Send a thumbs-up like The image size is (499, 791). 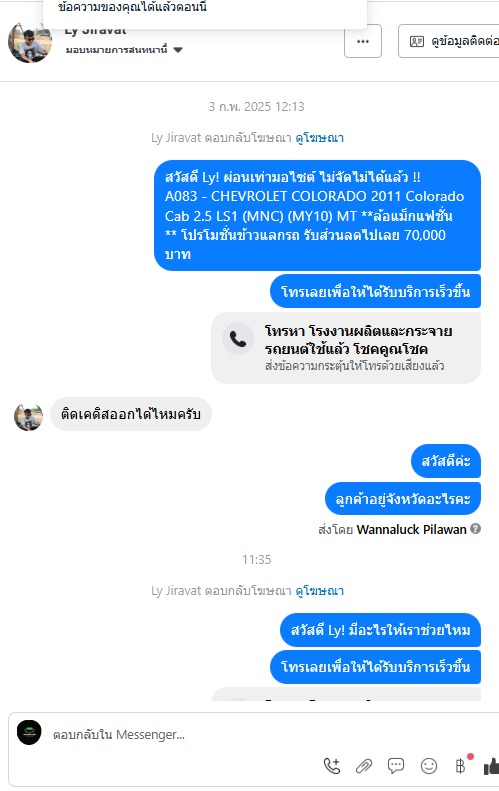(x=491, y=766)
